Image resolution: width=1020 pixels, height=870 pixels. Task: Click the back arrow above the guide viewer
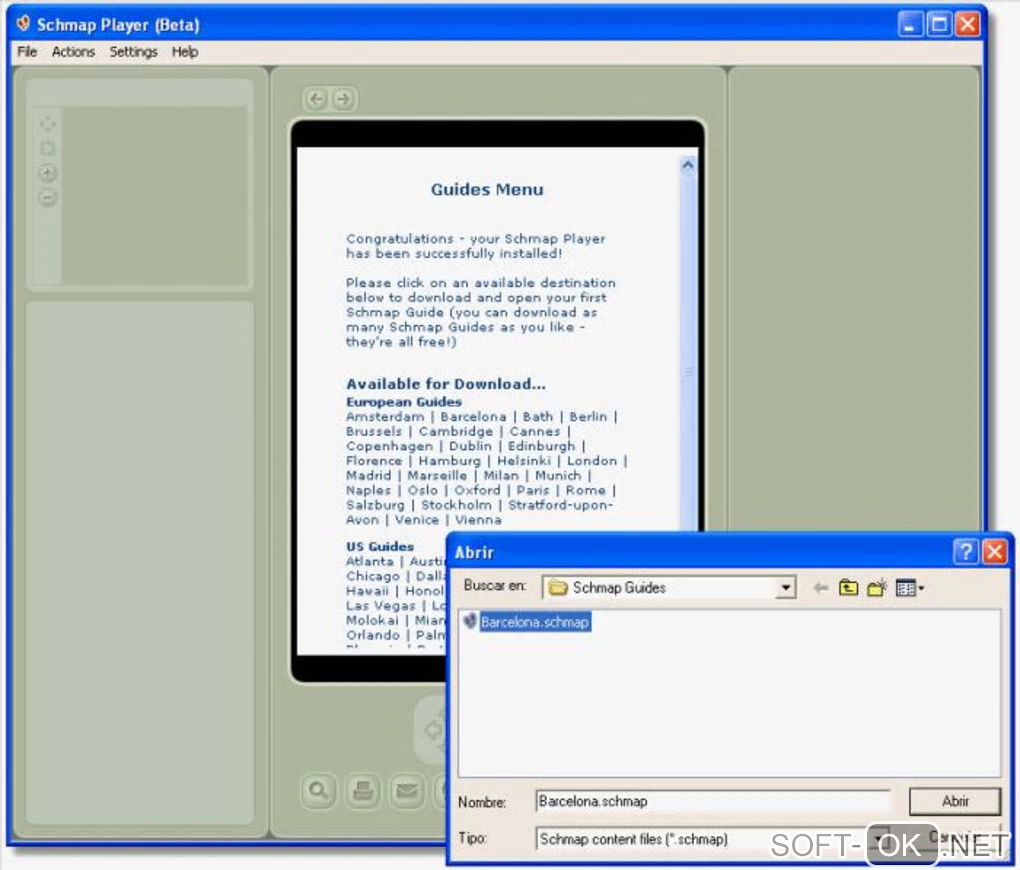(x=316, y=99)
